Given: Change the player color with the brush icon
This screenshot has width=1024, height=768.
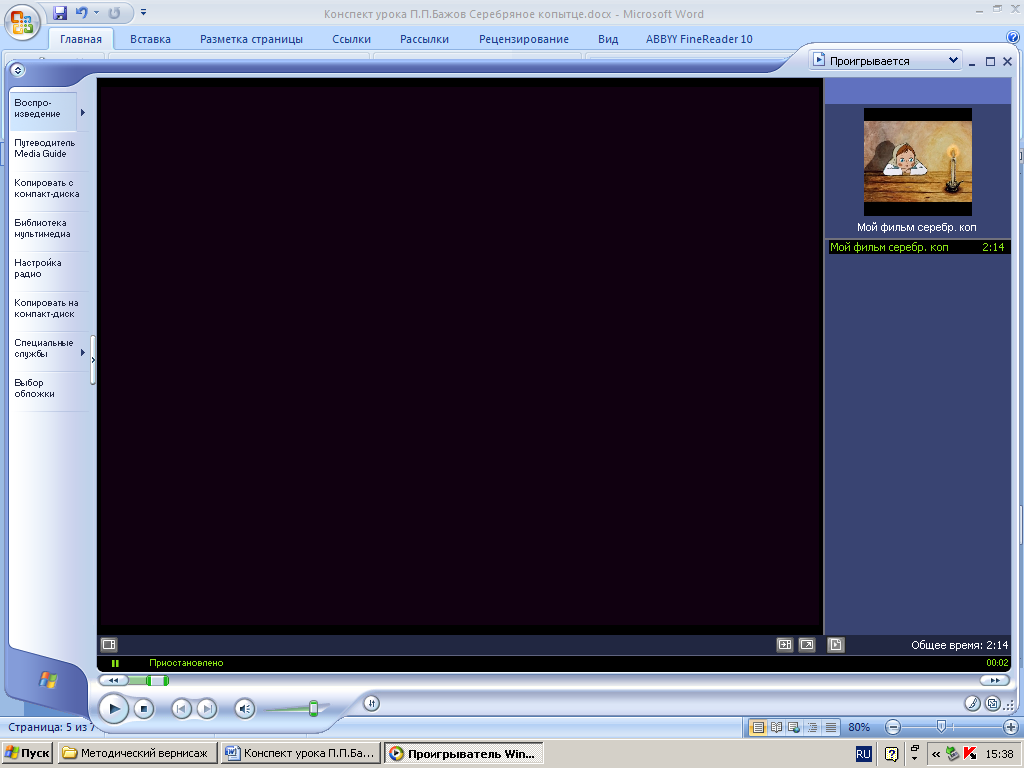Looking at the screenshot, I should [x=972, y=703].
